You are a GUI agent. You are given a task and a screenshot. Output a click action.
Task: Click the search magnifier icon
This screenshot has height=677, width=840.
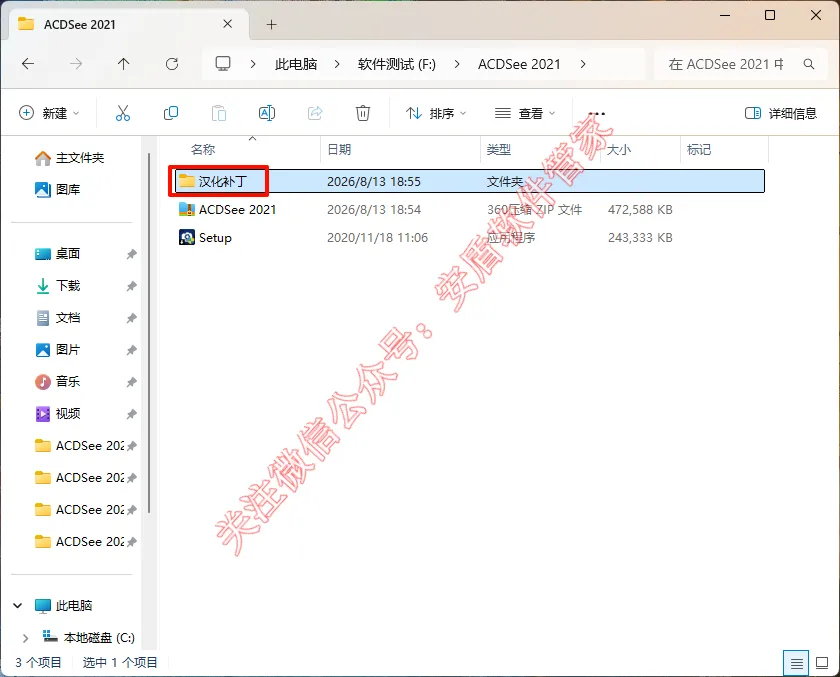point(809,64)
